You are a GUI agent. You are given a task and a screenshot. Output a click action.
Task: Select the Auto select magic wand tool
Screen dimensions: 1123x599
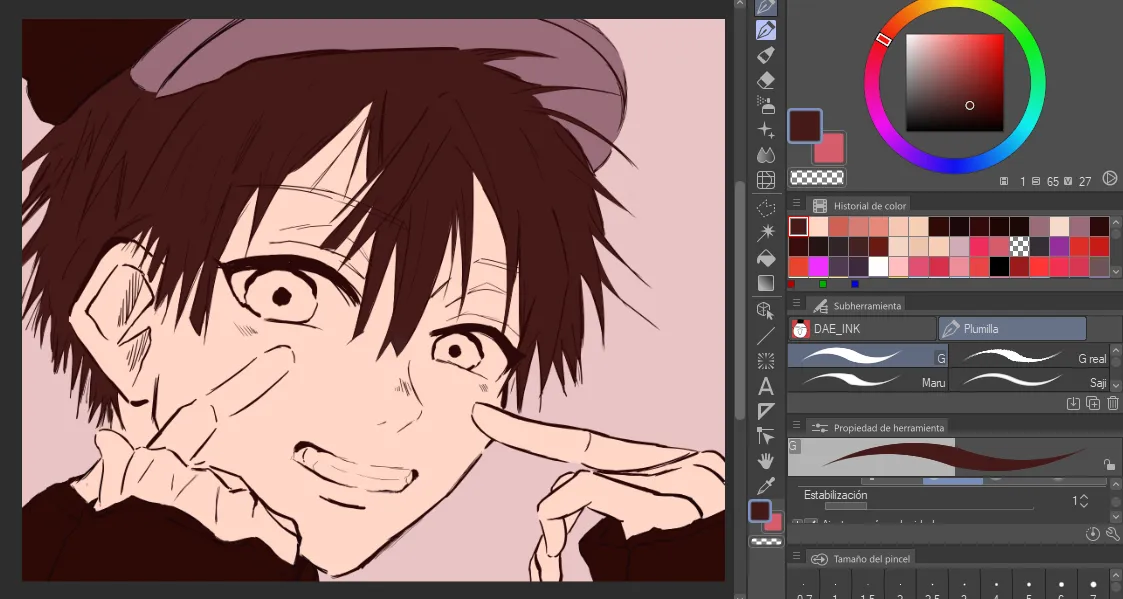coord(766,233)
